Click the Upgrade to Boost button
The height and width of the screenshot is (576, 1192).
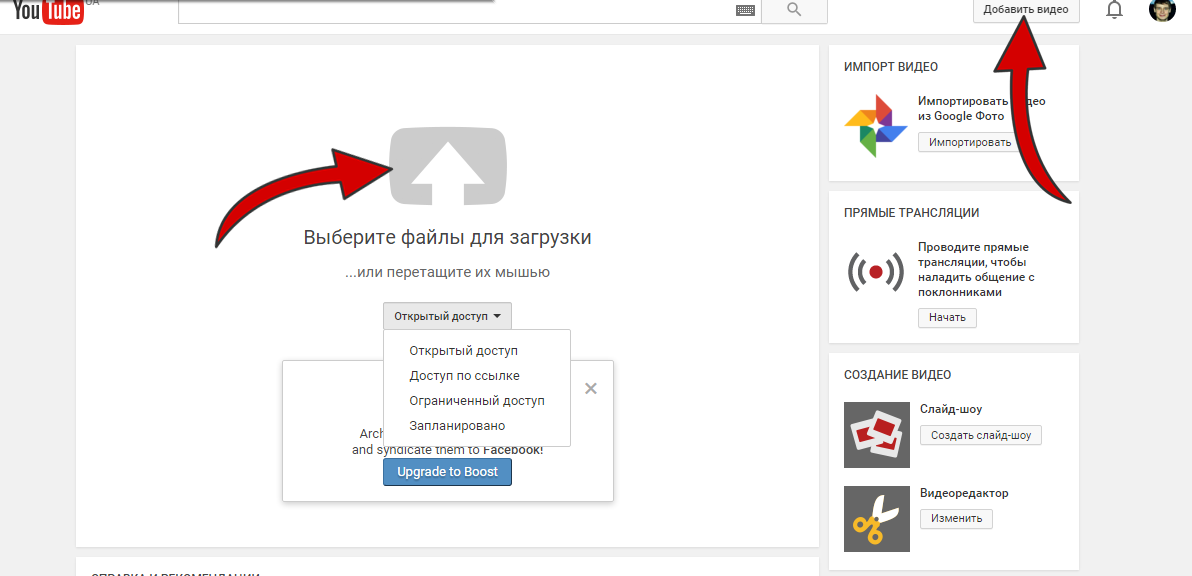tap(448, 472)
